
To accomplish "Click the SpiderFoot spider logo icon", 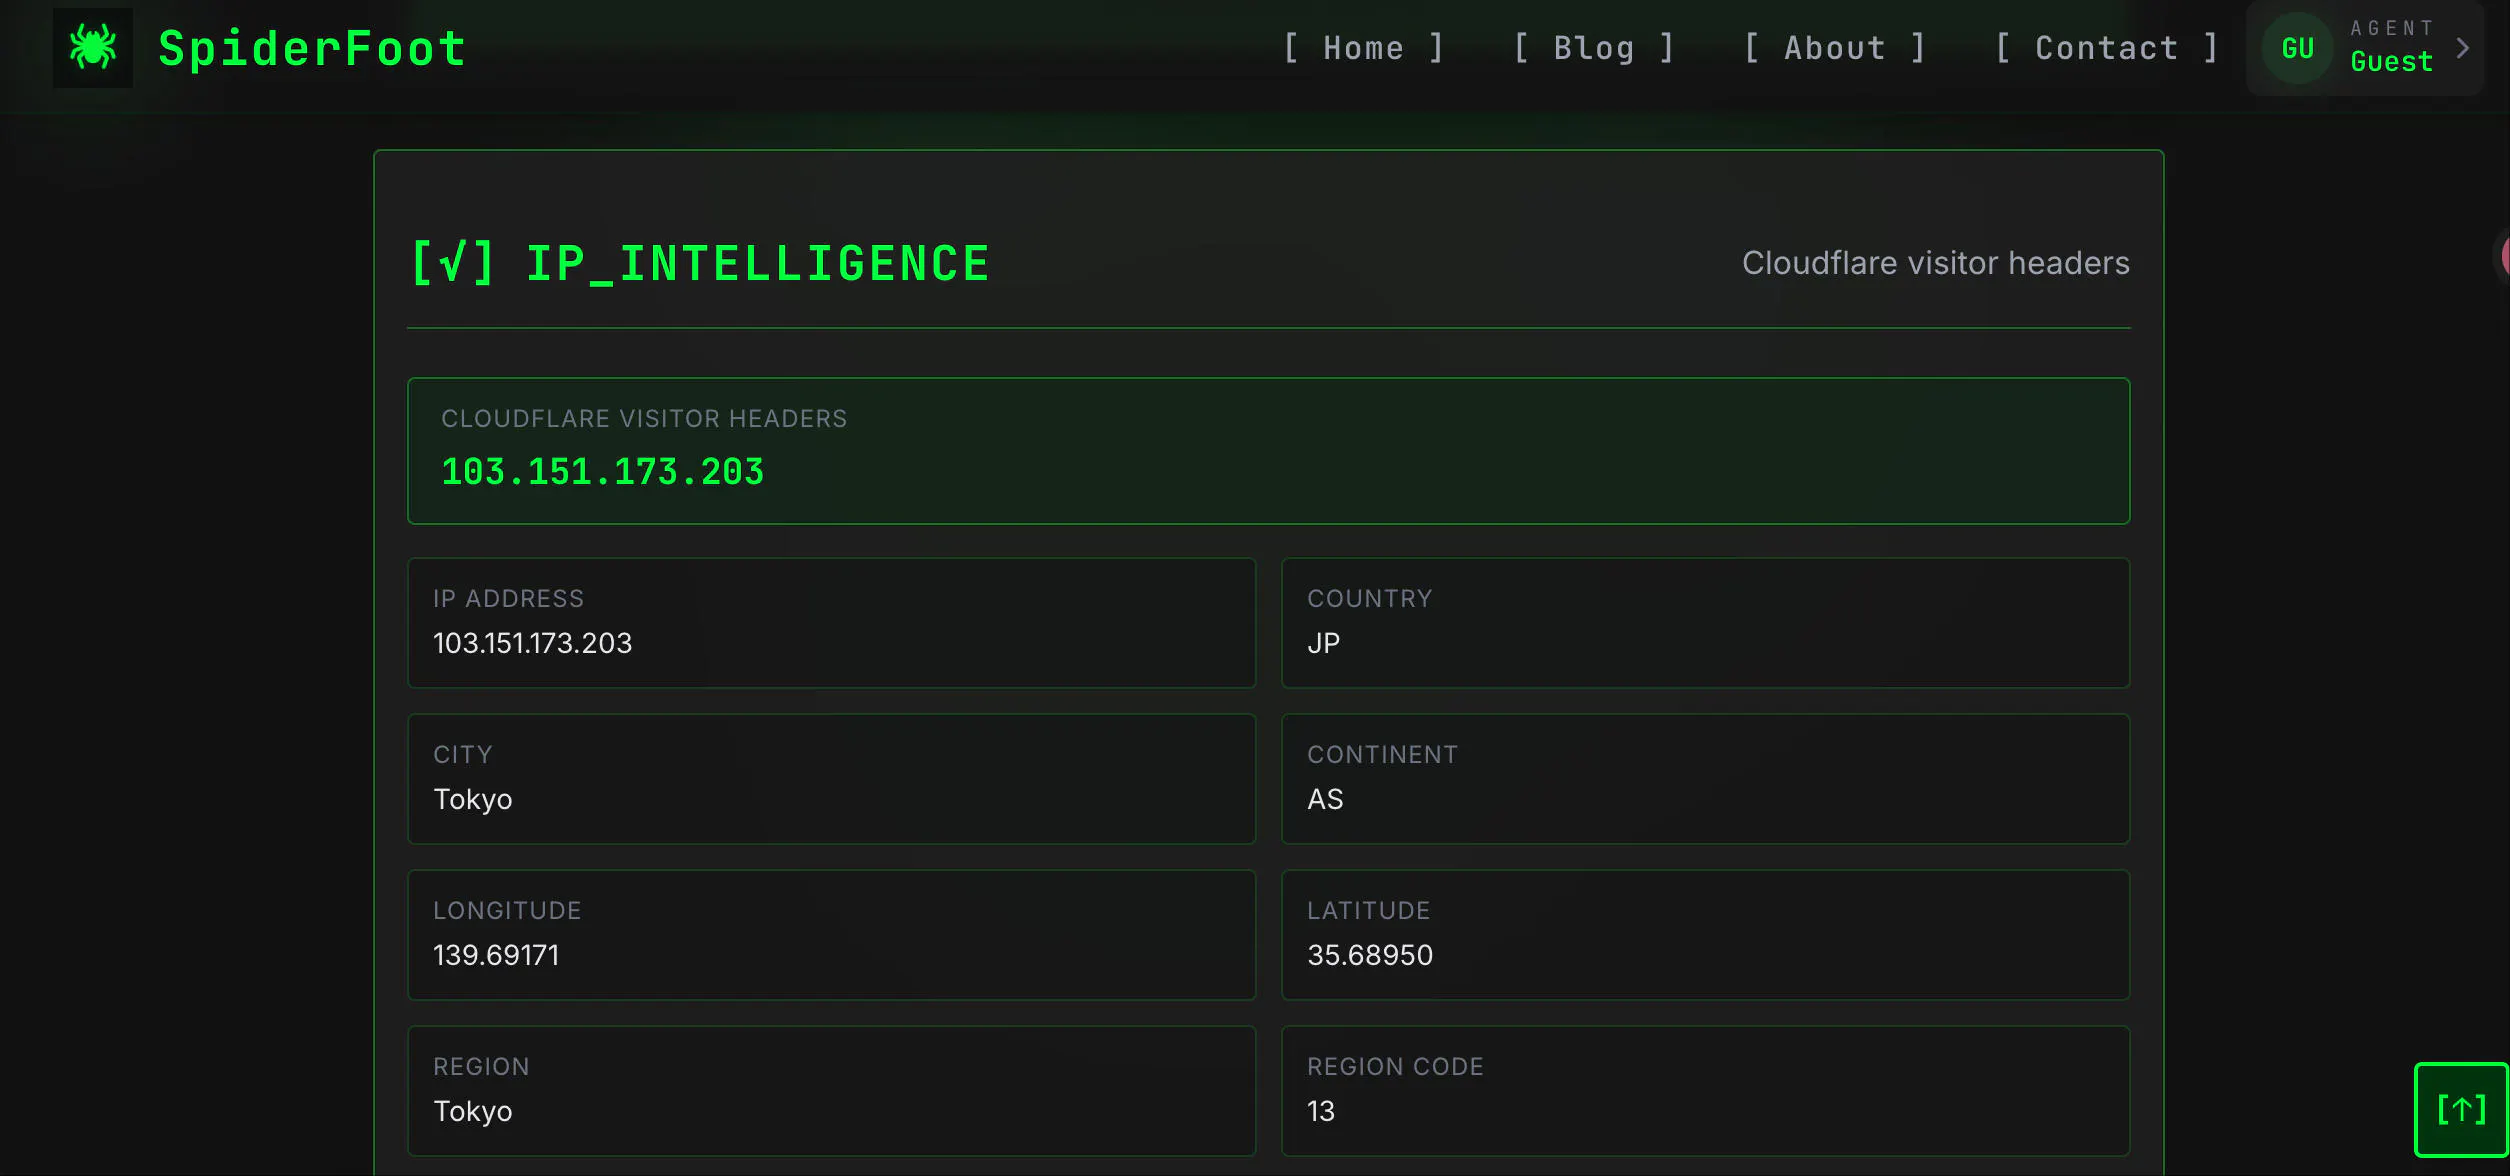I will tap(93, 48).
